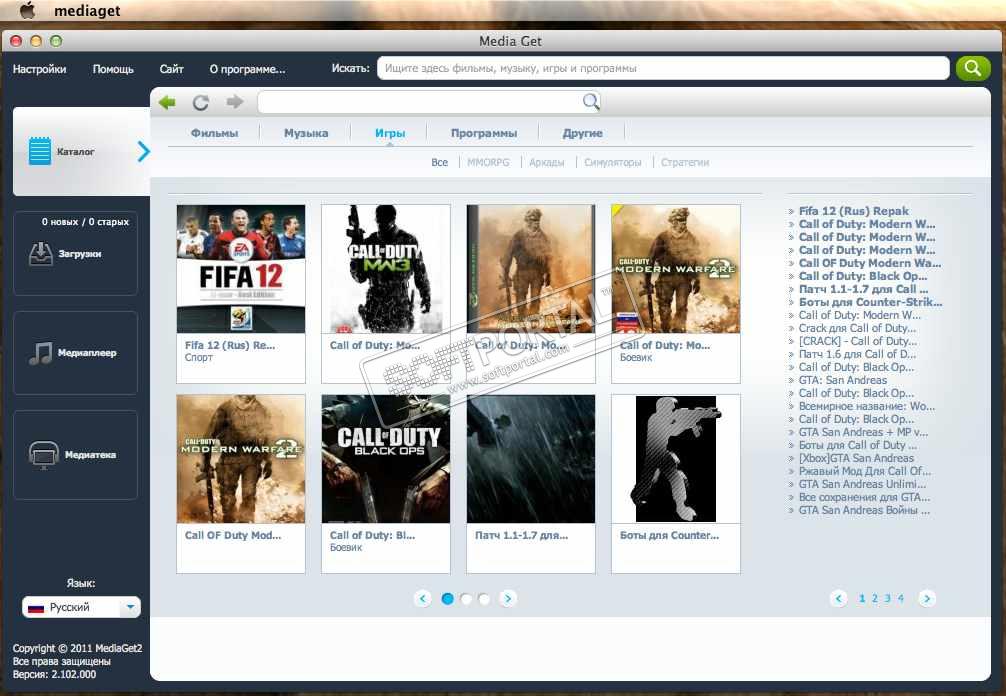This screenshot has height=696, width=1006.
Task: Open the GTA: San Andreas link
Action: [x=842, y=380]
